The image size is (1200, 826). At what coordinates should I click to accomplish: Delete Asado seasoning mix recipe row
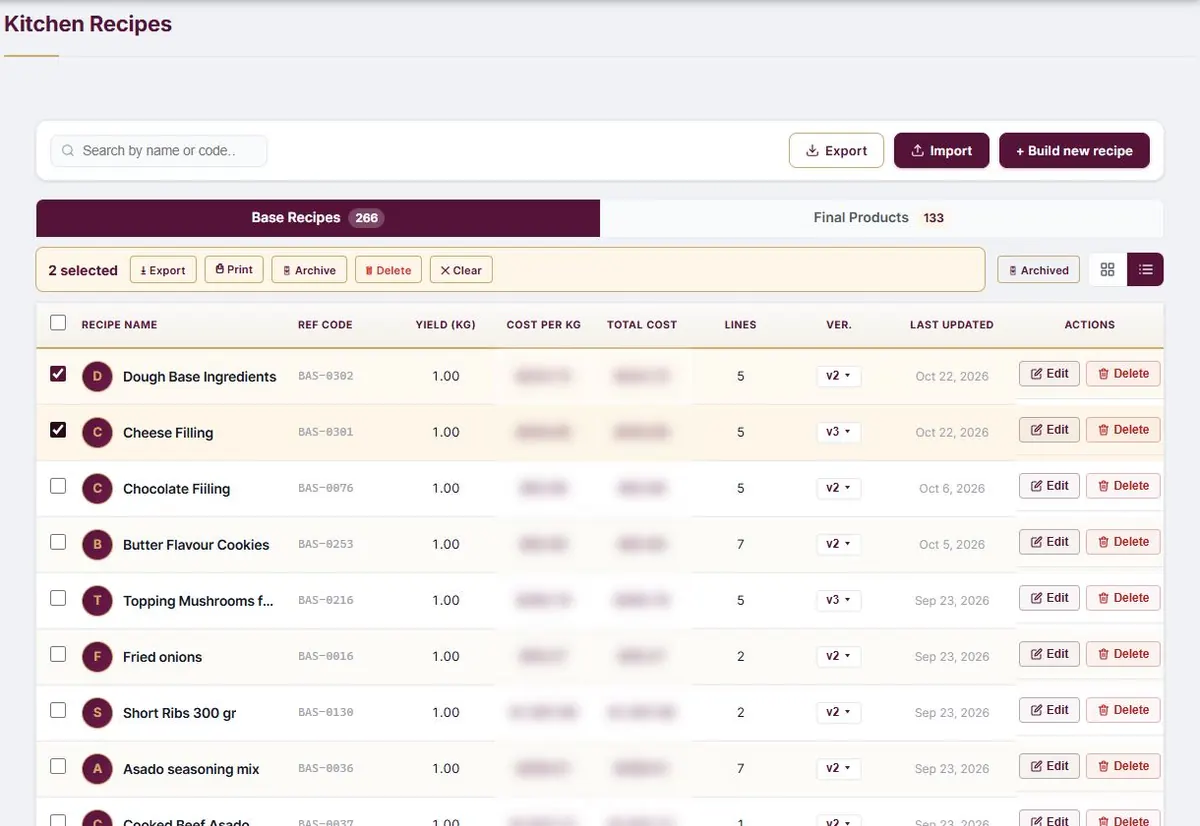tap(1123, 765)
